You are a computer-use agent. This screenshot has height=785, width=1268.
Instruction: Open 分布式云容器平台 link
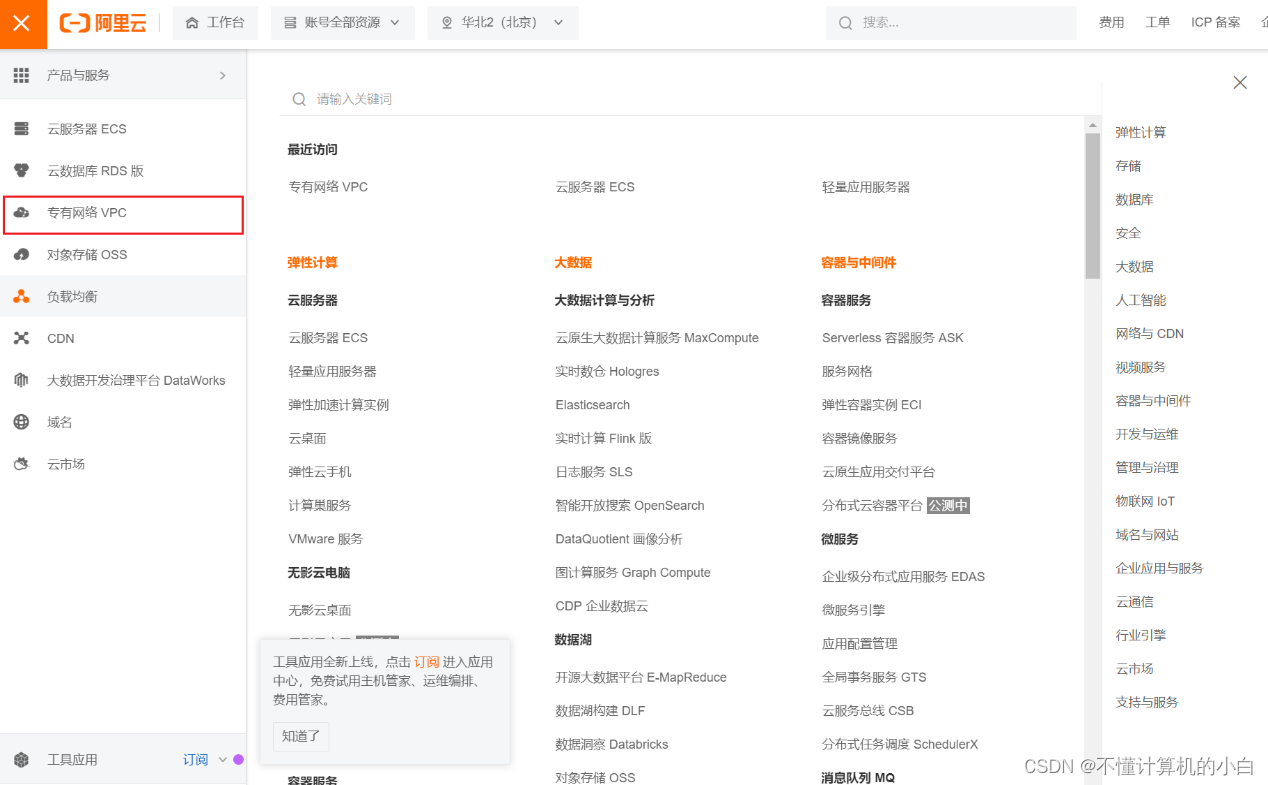click(x=872, y=506)
